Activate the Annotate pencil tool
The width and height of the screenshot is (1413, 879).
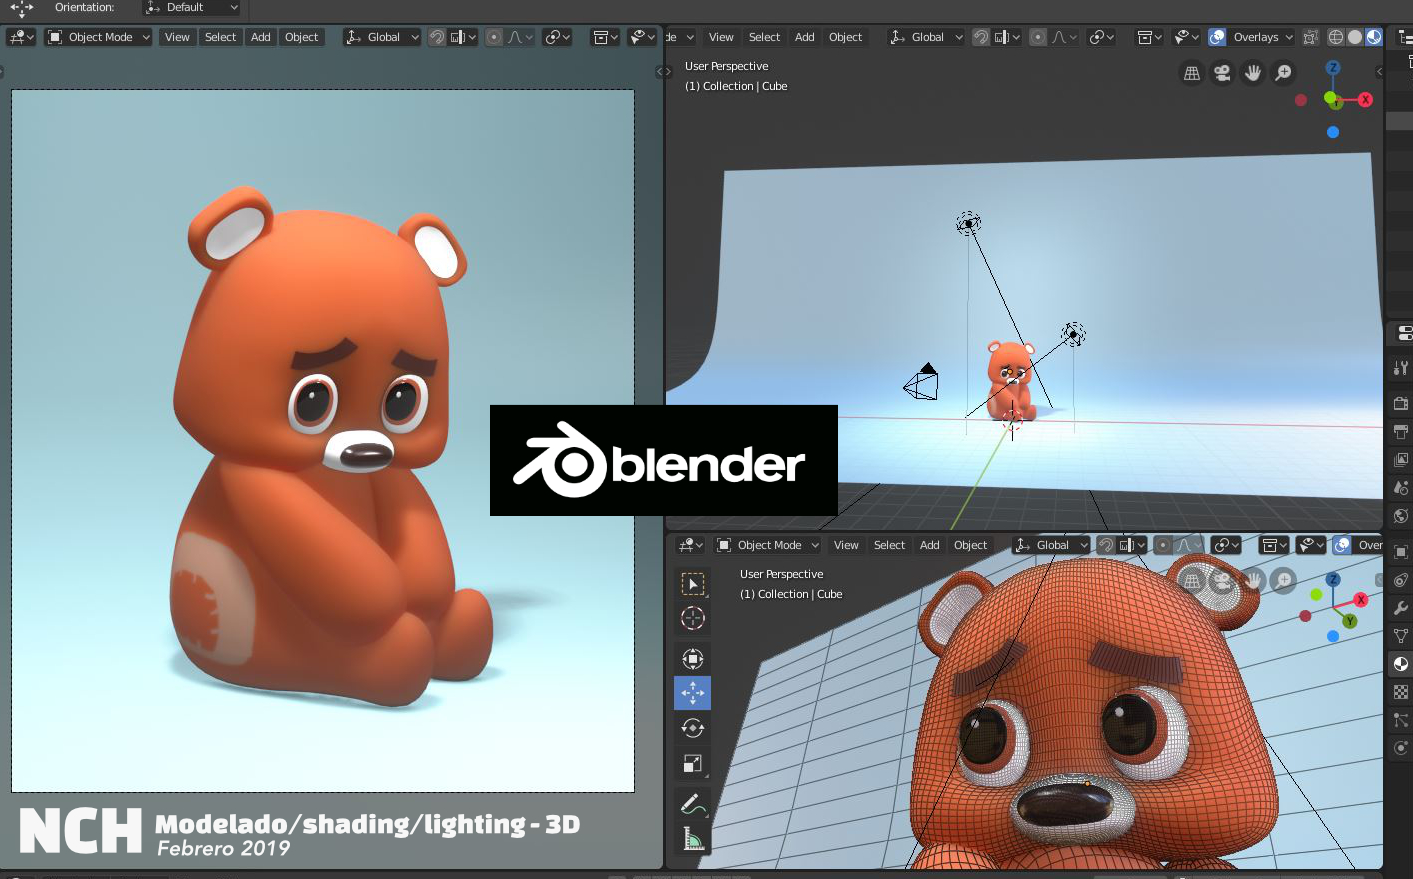pos(693,803)
